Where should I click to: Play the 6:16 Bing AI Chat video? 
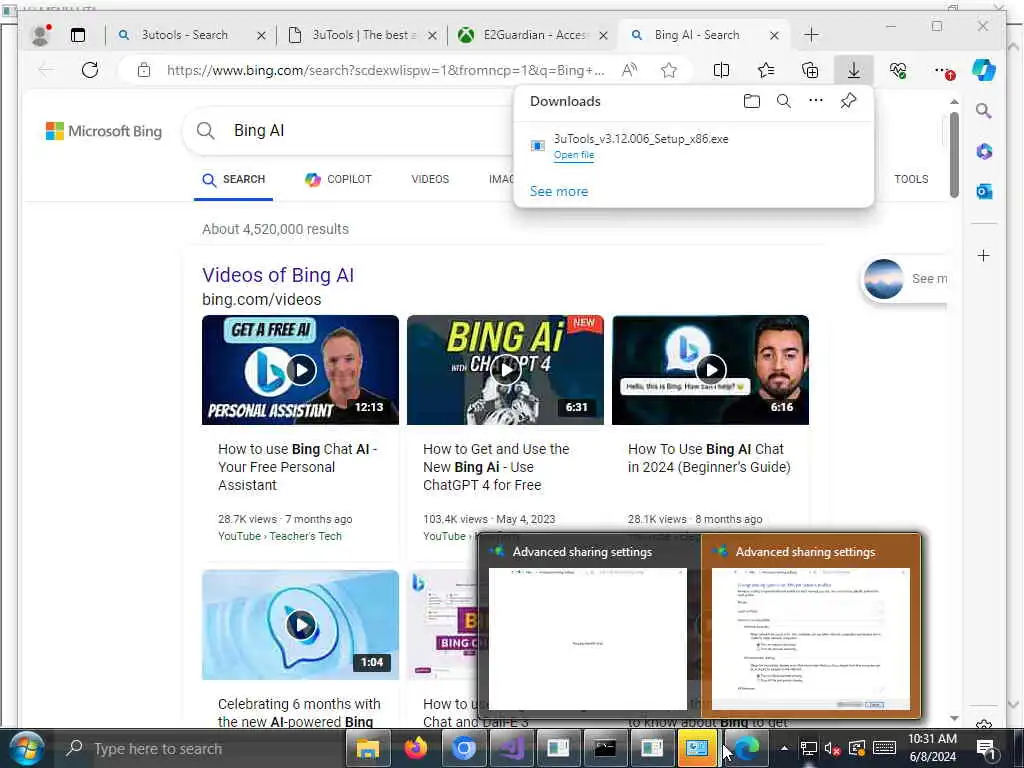point(711,370)
